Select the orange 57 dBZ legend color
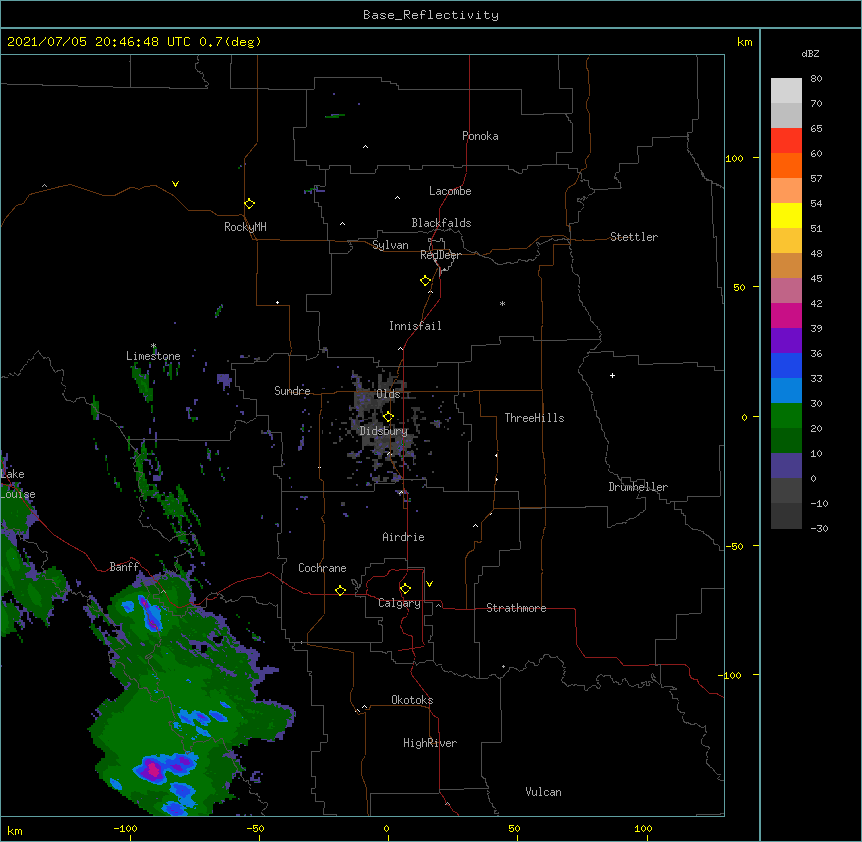 [786, 165]
